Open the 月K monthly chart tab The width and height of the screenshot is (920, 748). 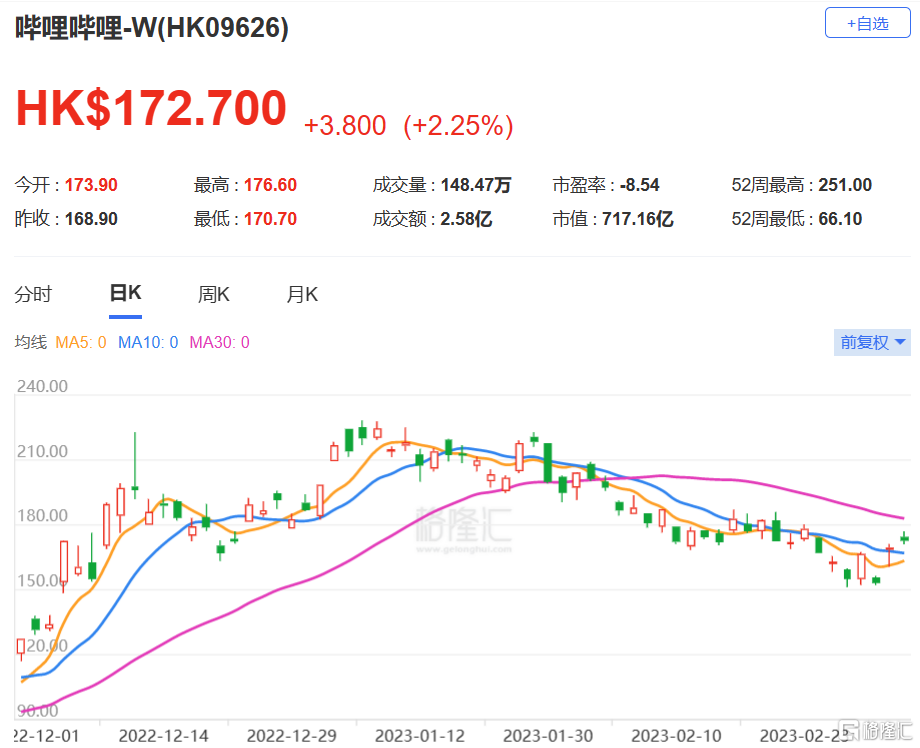[302, 294]
